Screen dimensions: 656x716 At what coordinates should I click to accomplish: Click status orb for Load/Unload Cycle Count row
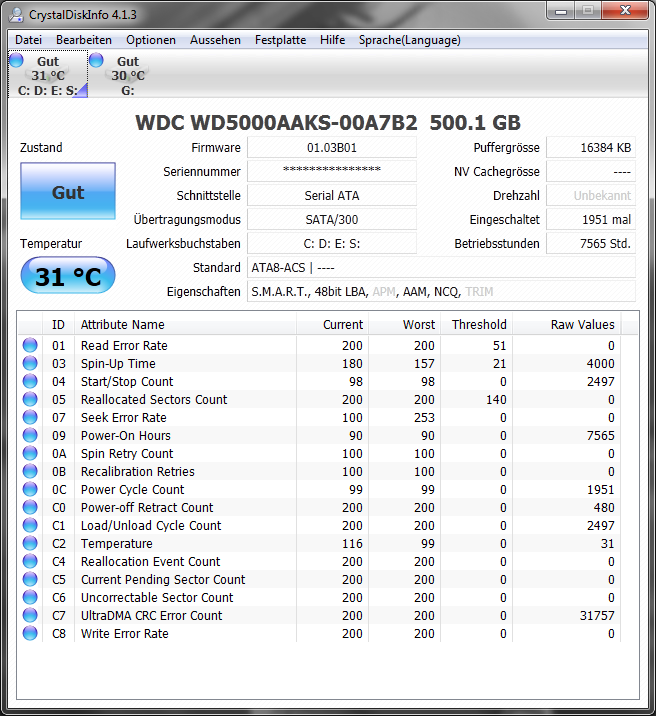[30, 525]
